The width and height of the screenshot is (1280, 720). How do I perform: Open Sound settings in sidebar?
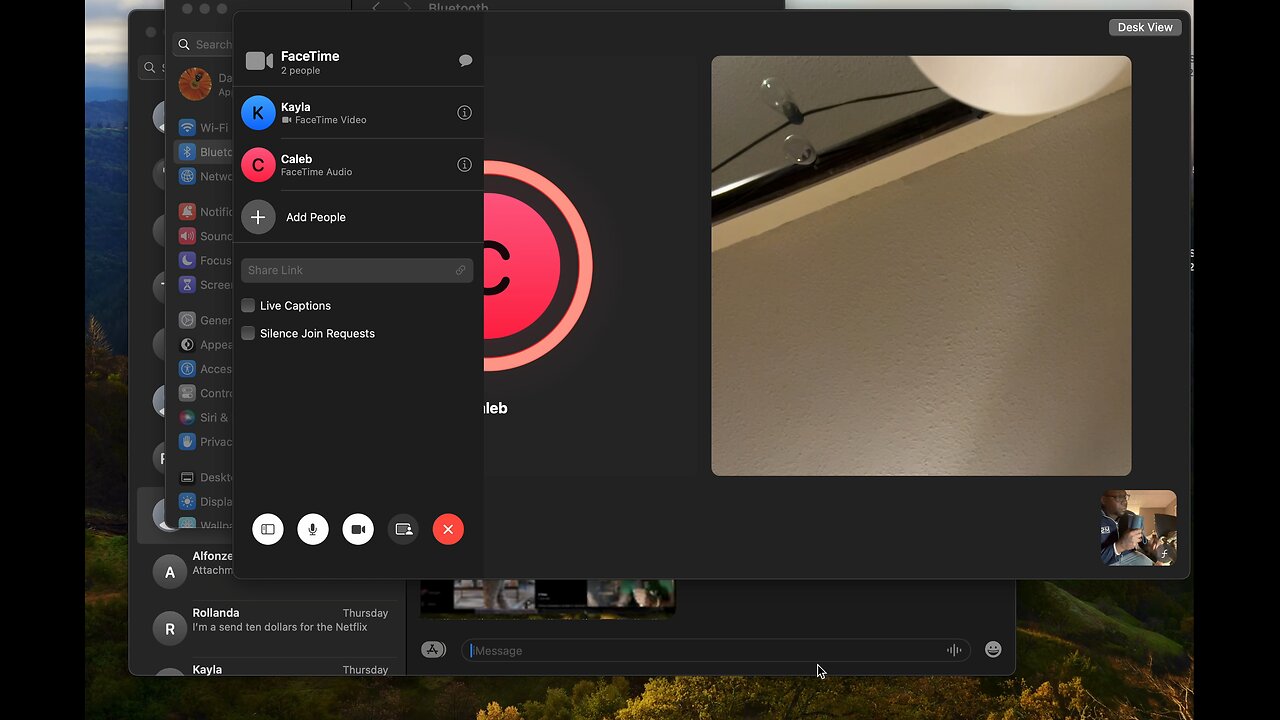(204, 236)
